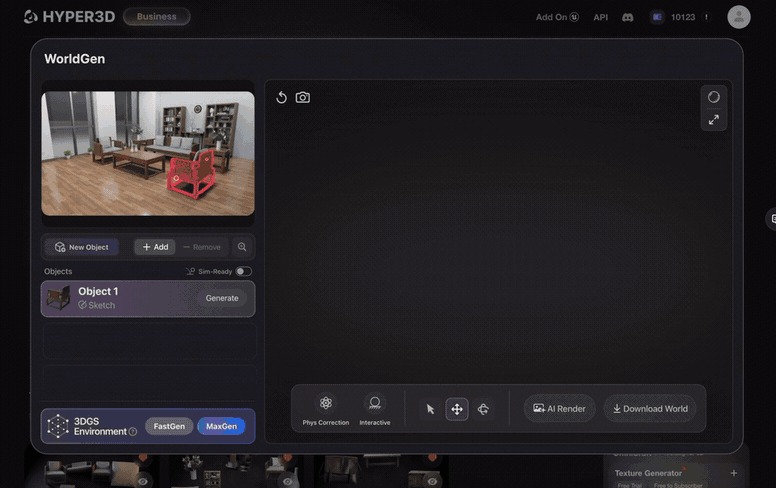
Task: Select the arrow pointer tool
Action: point(430,409)
